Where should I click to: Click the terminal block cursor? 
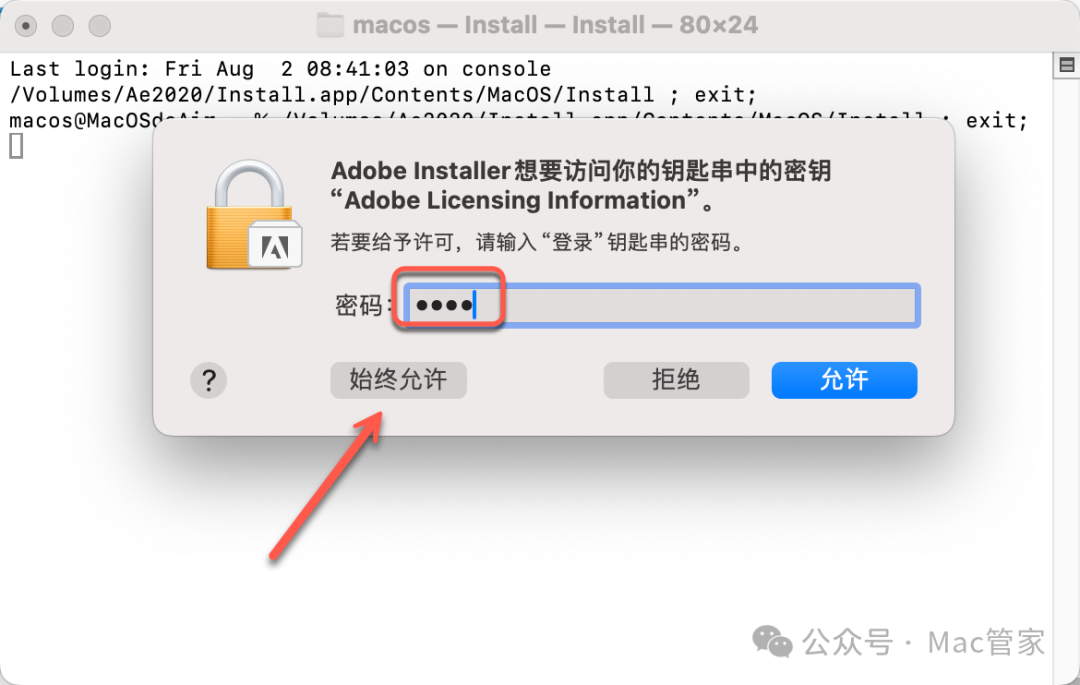16,146
